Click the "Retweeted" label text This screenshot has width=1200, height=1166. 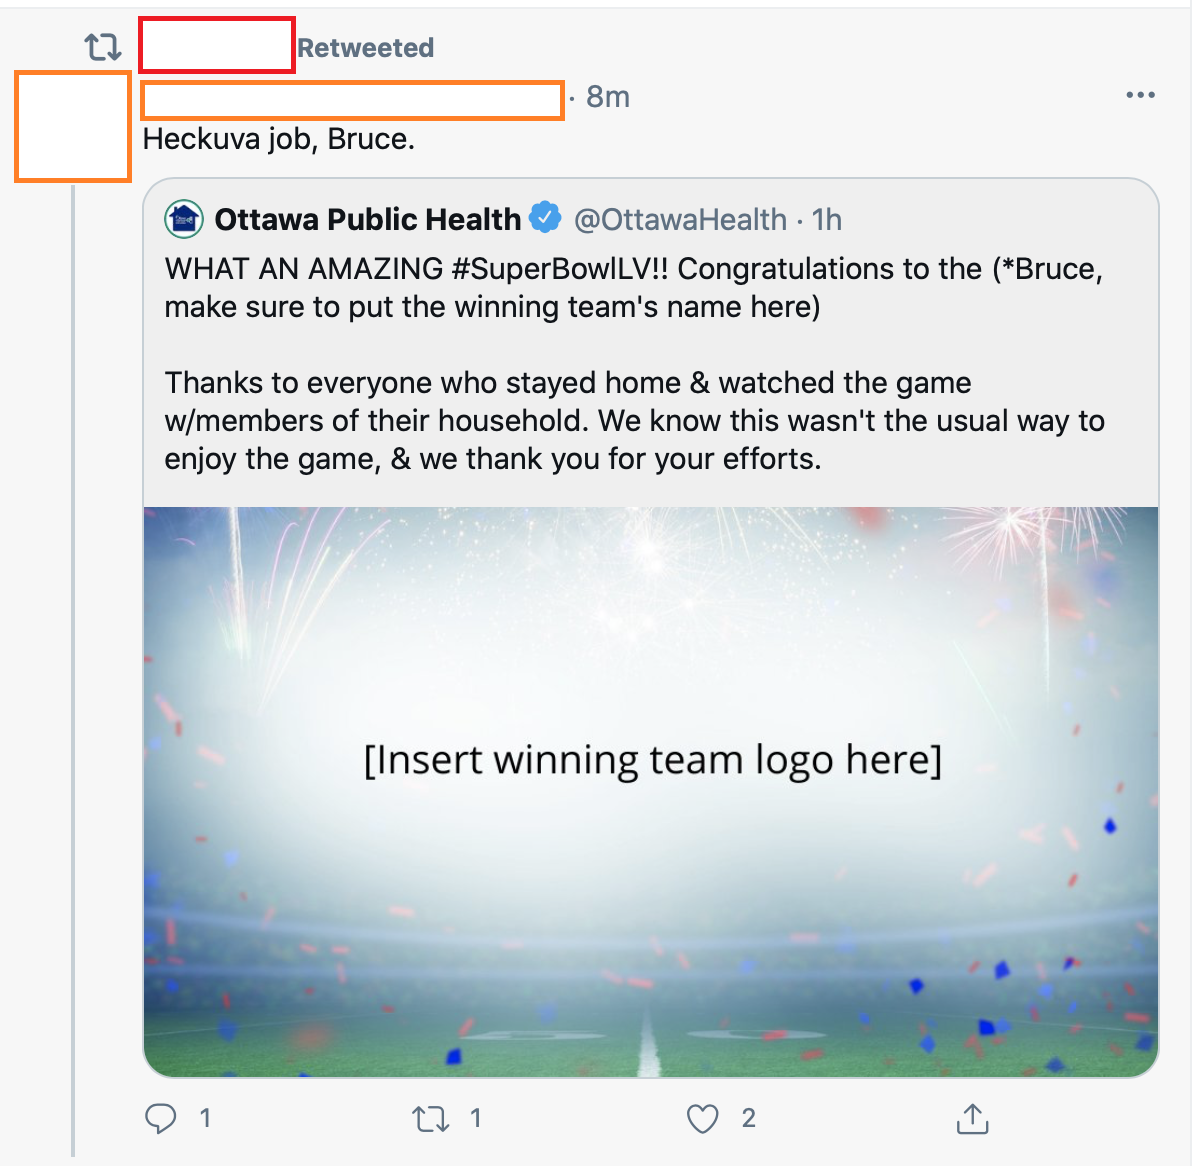365,48
